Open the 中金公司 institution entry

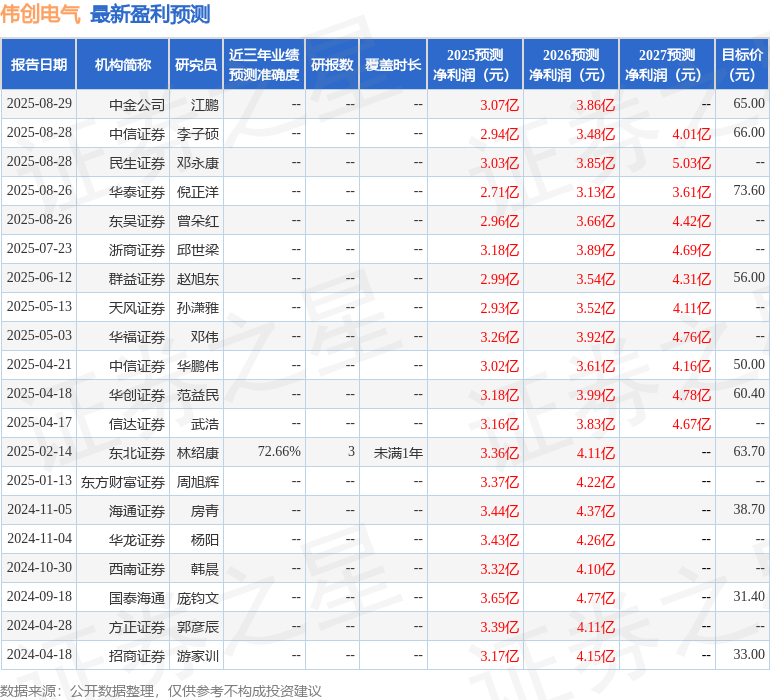pos(137,104)
